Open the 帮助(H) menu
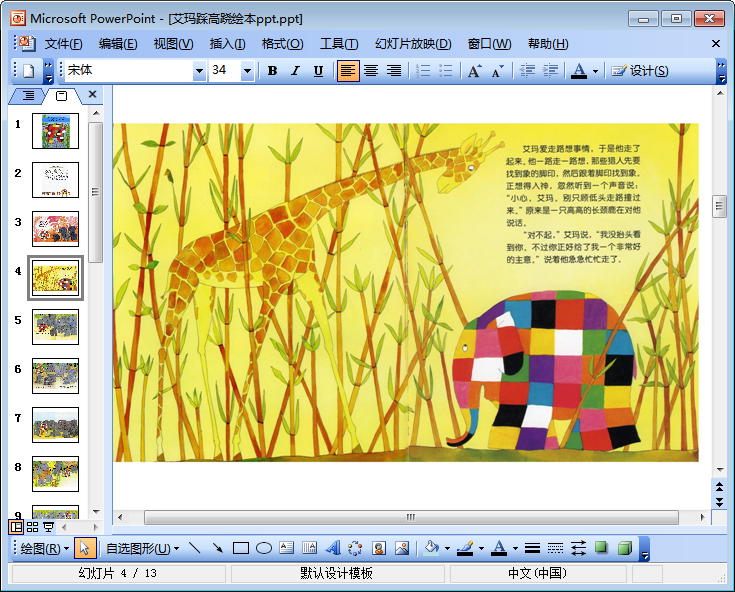Image resolution: width=735 pixels, height=592 pixels. tap(548, 44)
